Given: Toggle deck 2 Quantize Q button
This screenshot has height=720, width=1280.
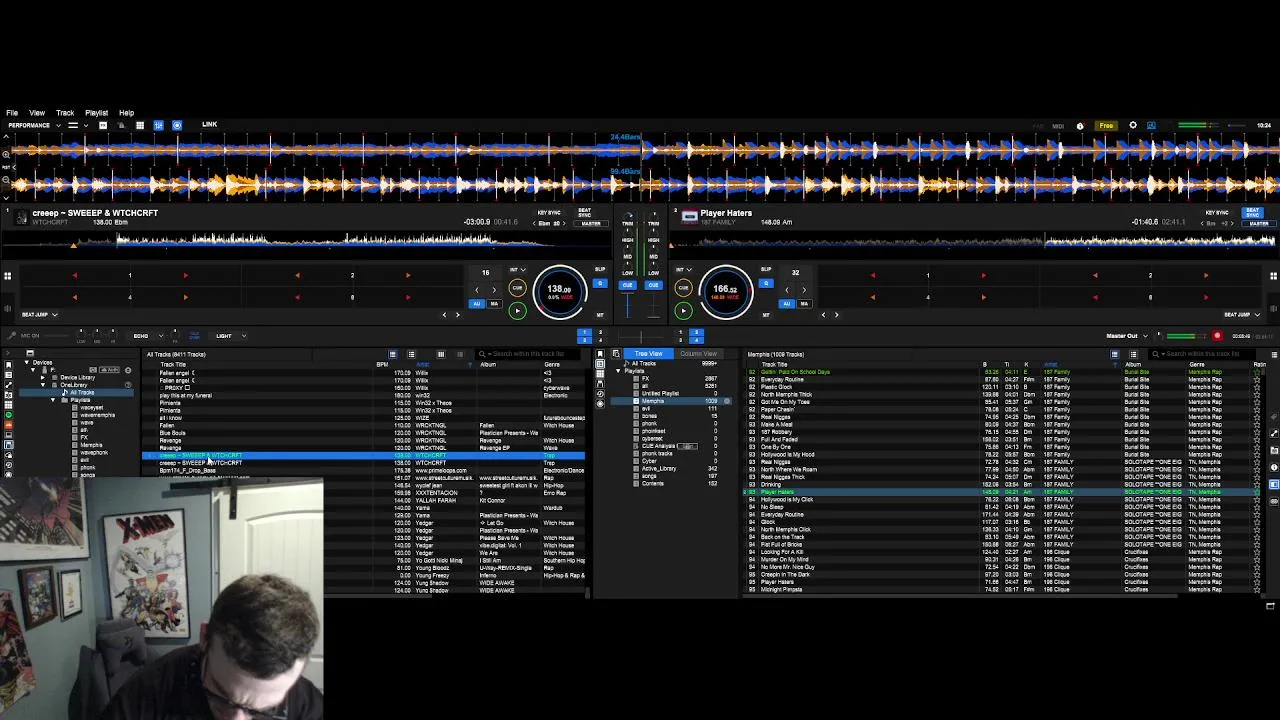Looking at the screenshot, I should [x=766, y=283].
